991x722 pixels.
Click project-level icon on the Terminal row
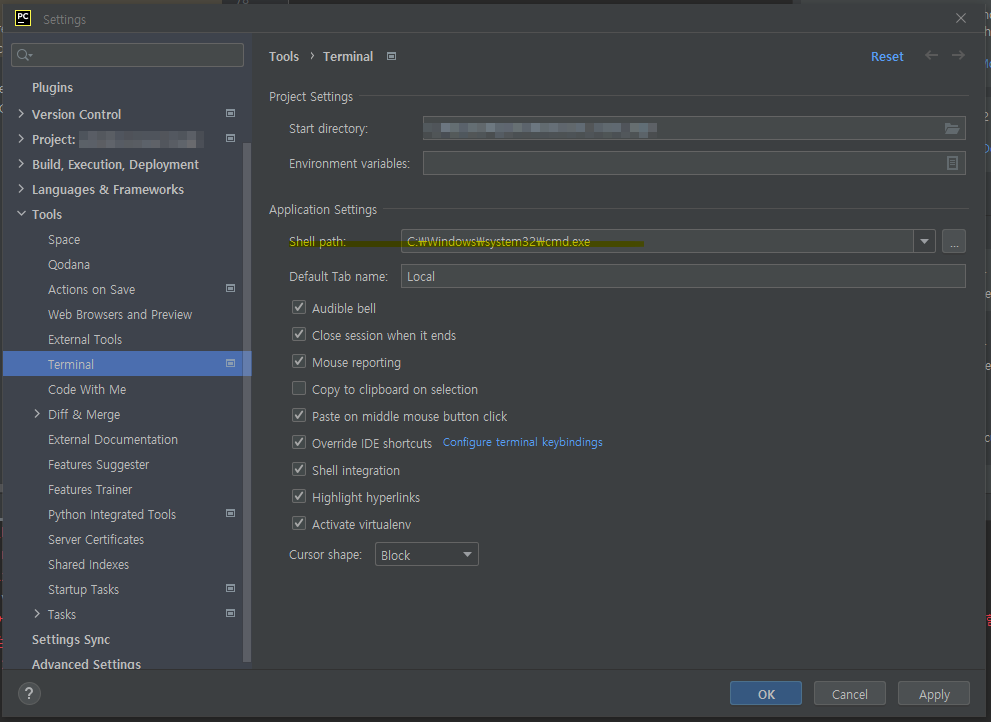pyautogui.click(x=231, y=364)
